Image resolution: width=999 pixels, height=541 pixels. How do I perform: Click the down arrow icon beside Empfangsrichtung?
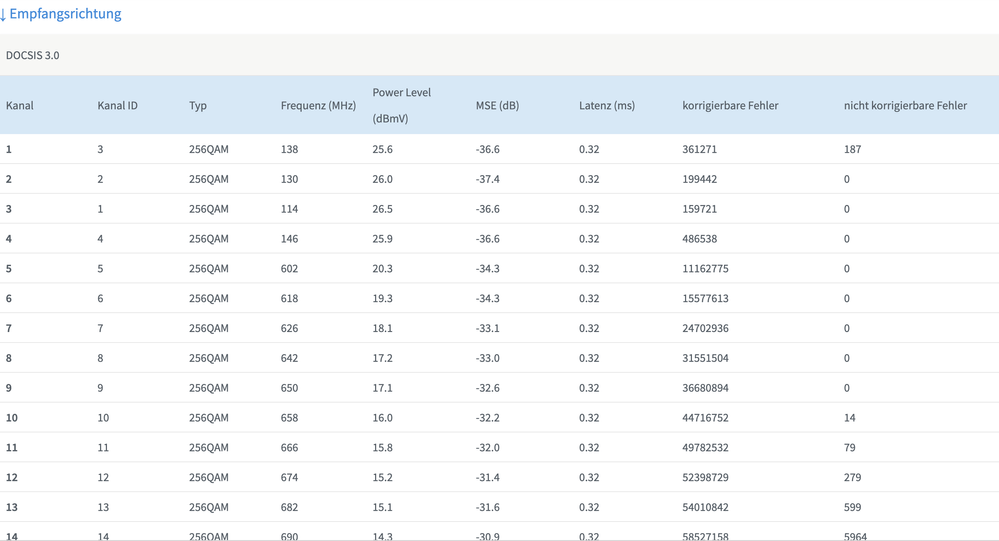point(3,15)
